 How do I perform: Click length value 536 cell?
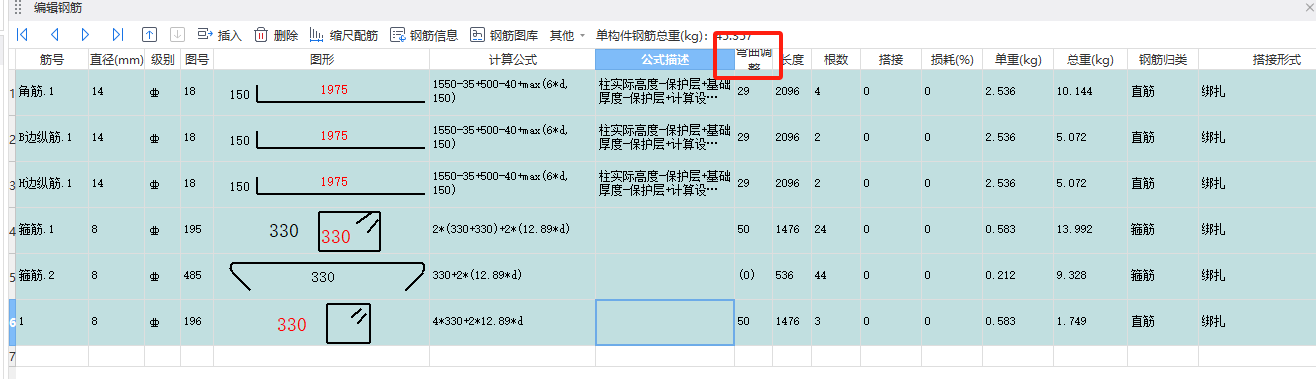pyautogui.click(x=791, y=276)
